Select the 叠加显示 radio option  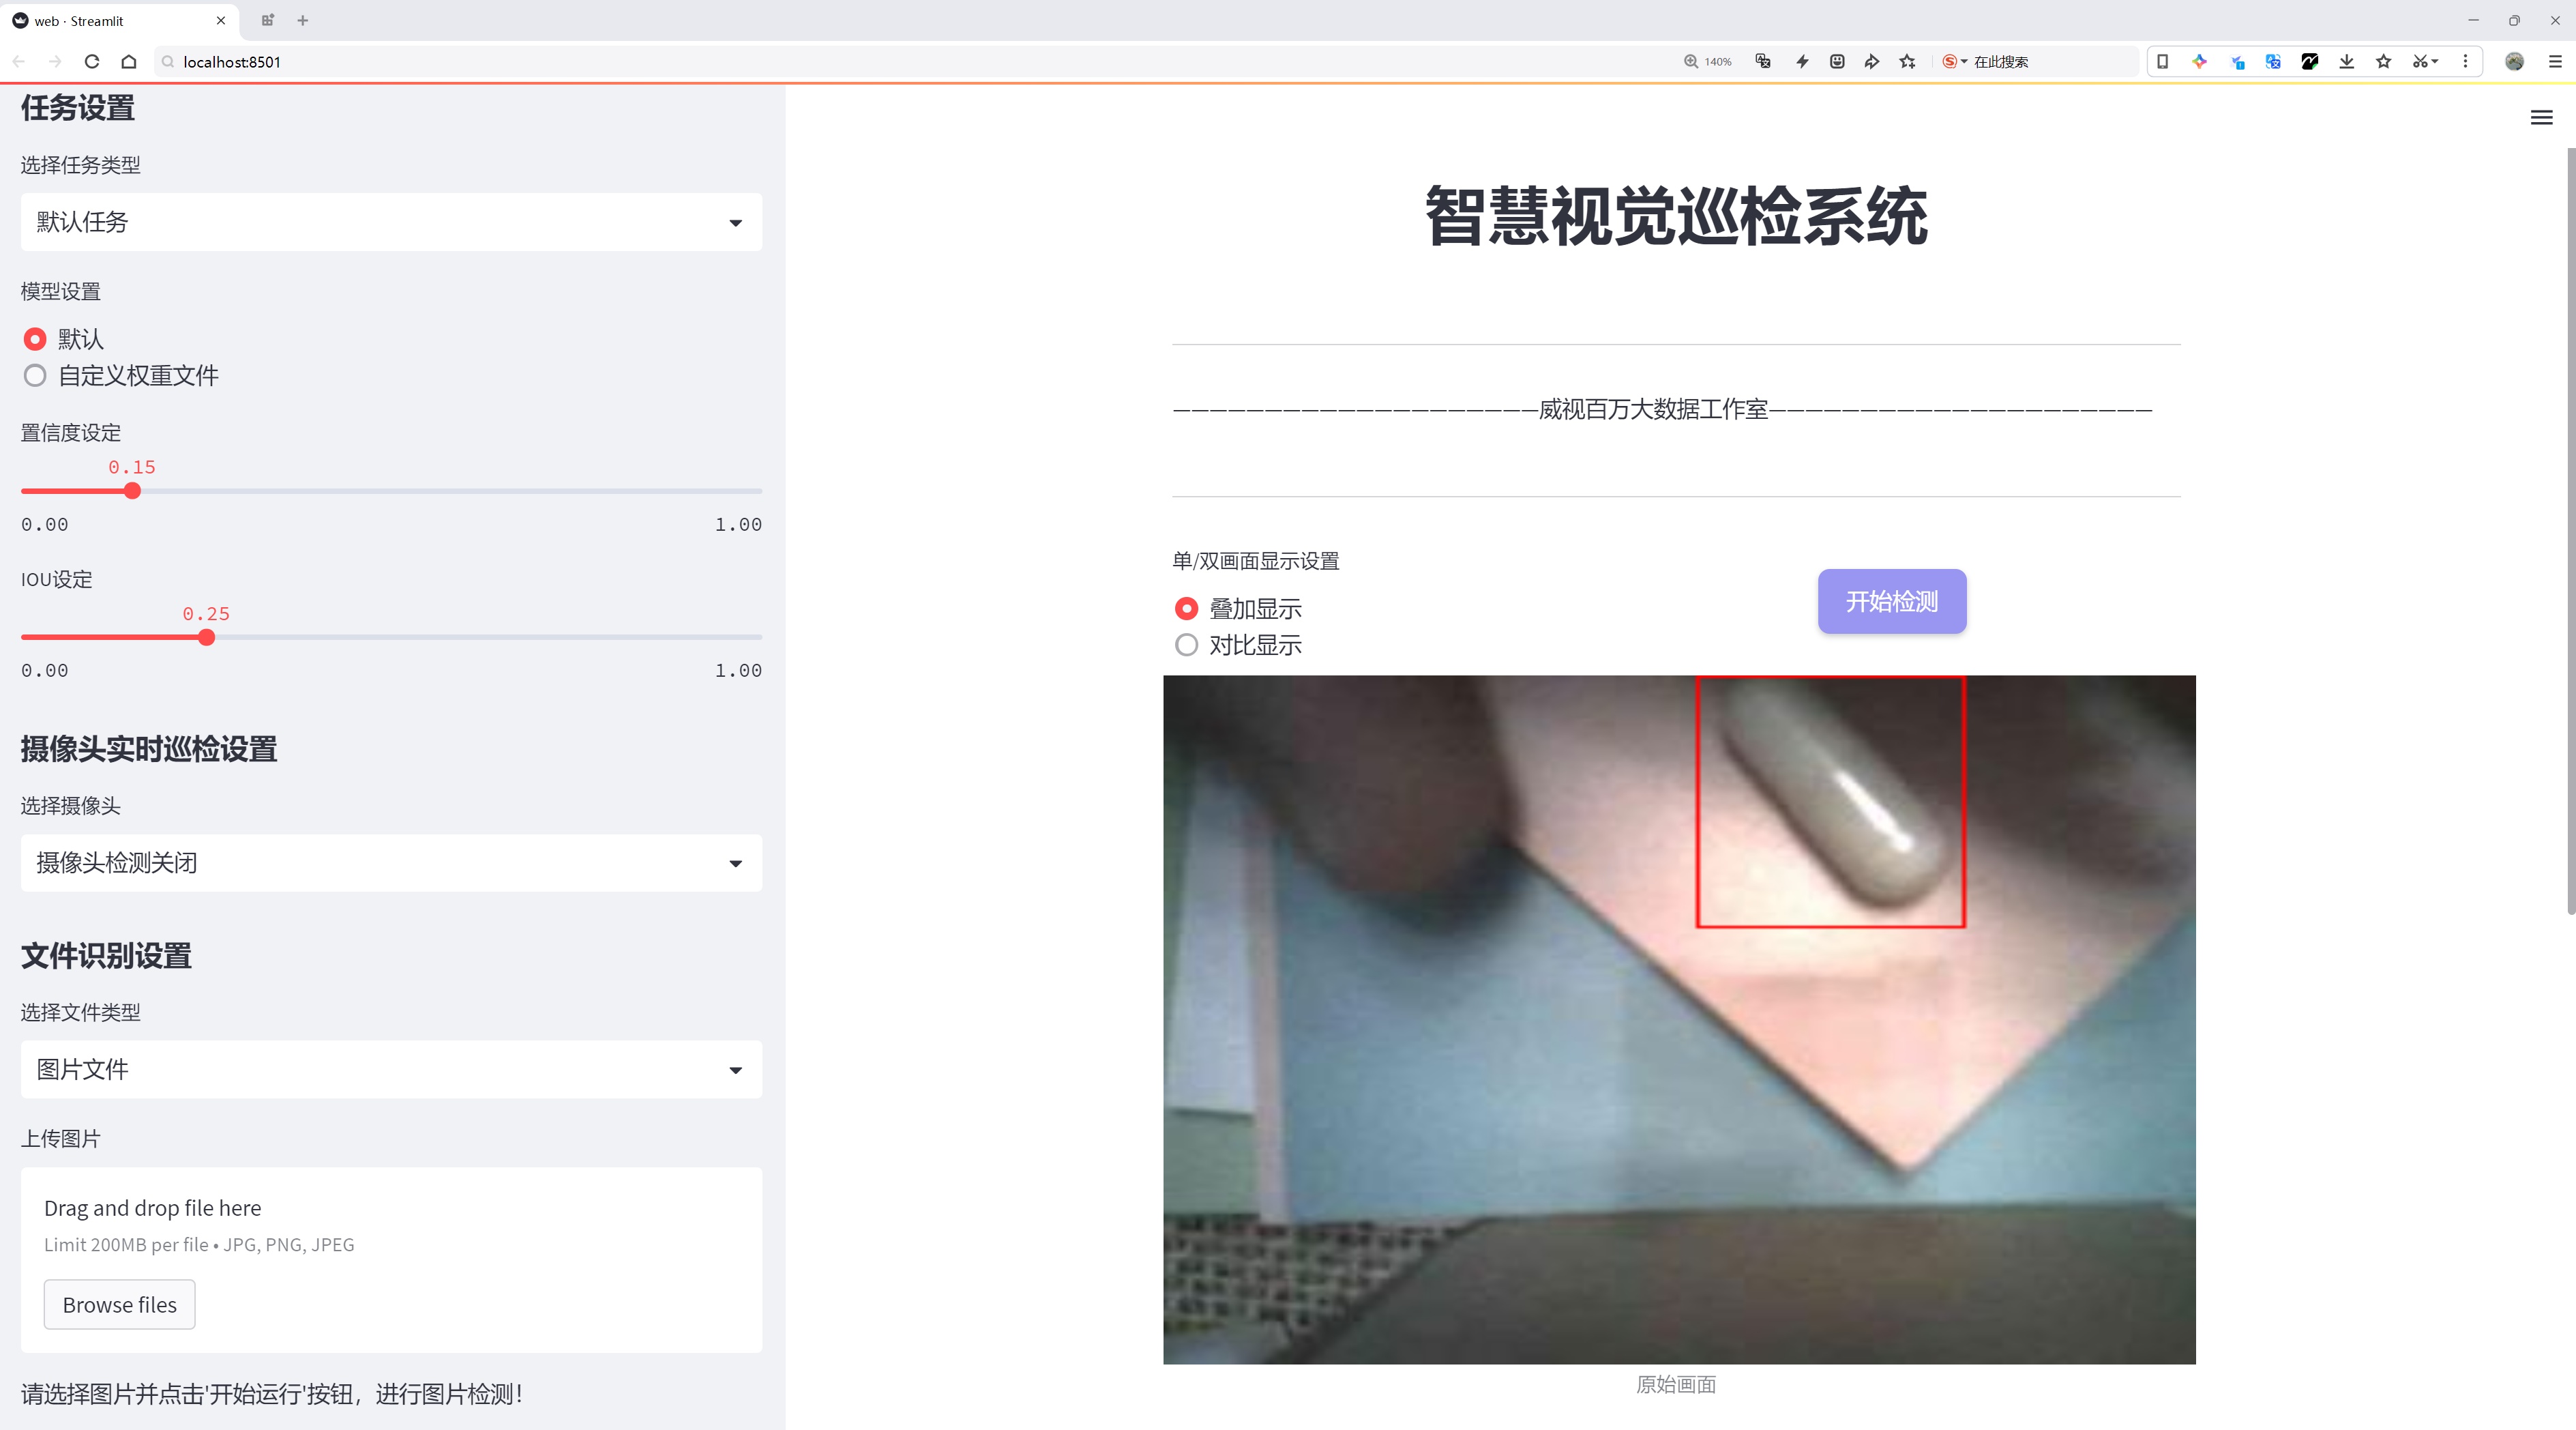coord(1186,608)
